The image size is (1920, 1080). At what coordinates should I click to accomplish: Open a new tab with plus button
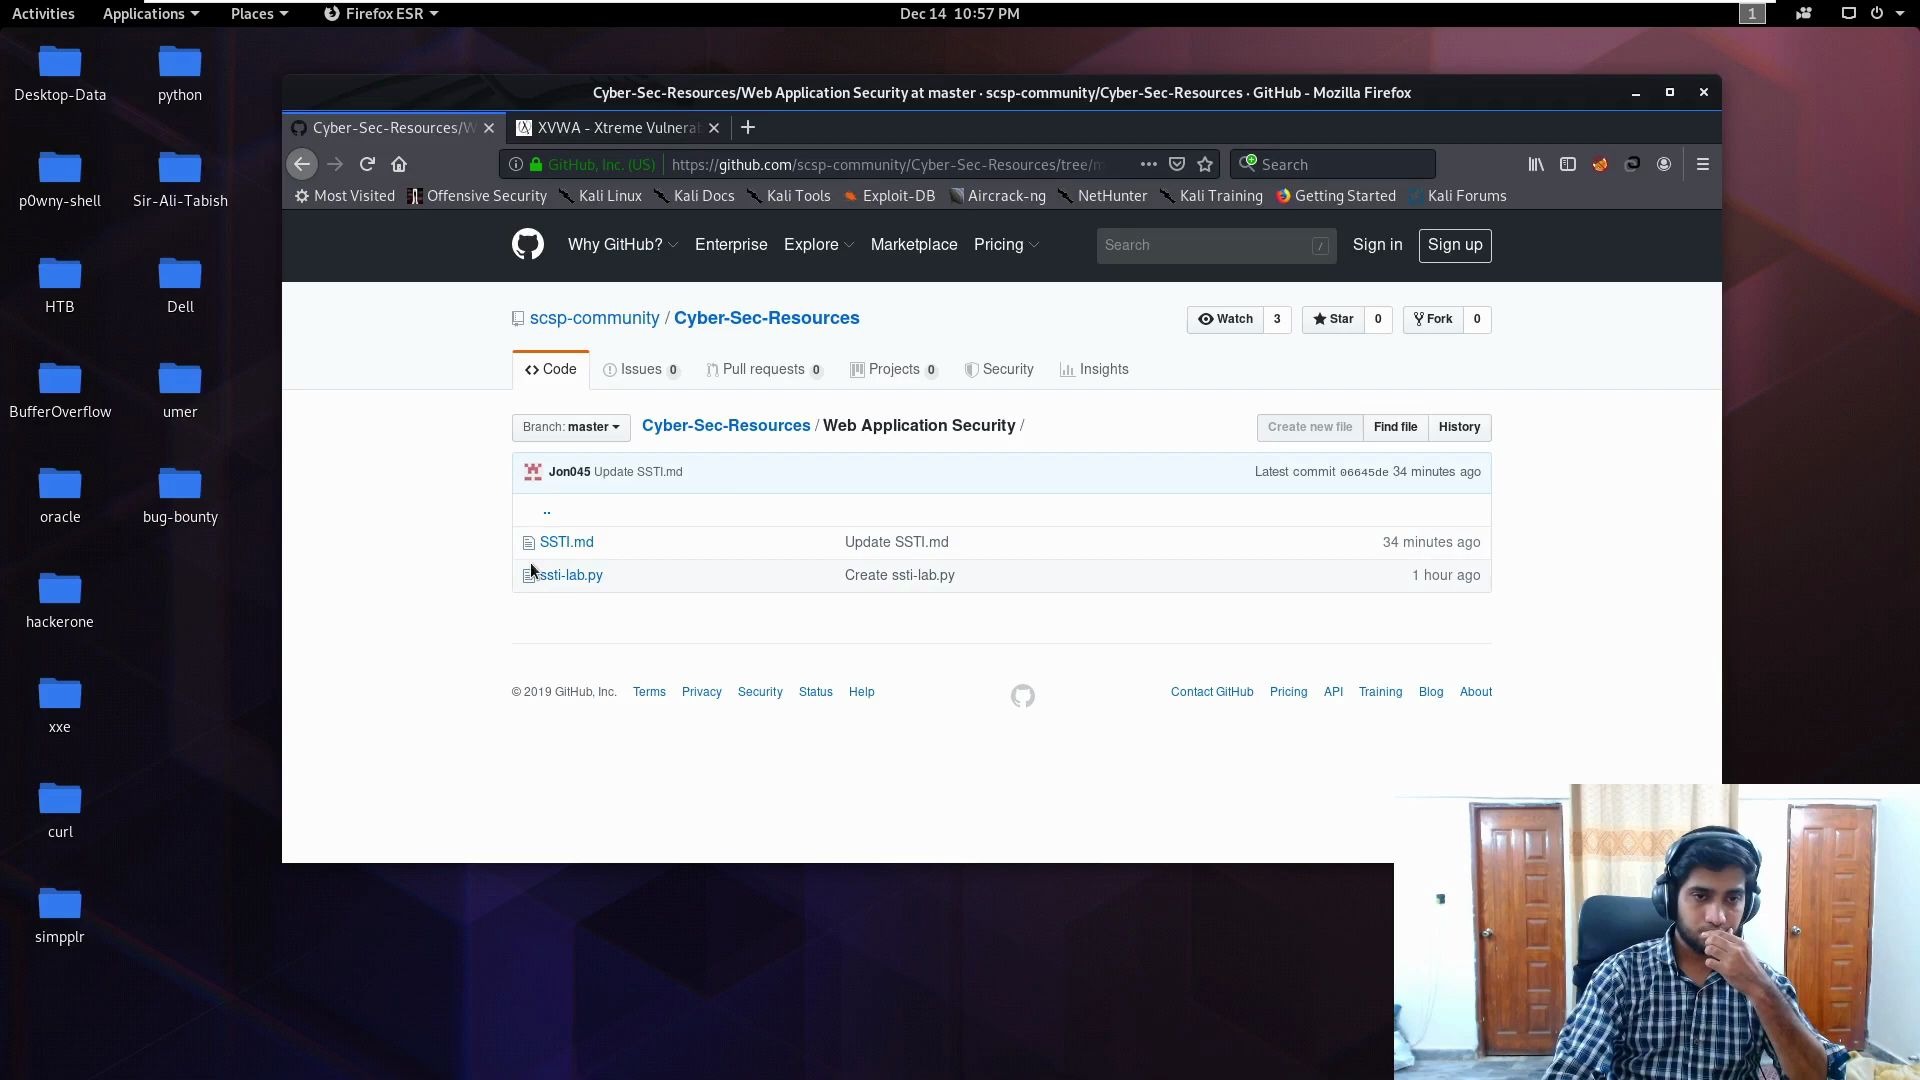click(748, 127)
